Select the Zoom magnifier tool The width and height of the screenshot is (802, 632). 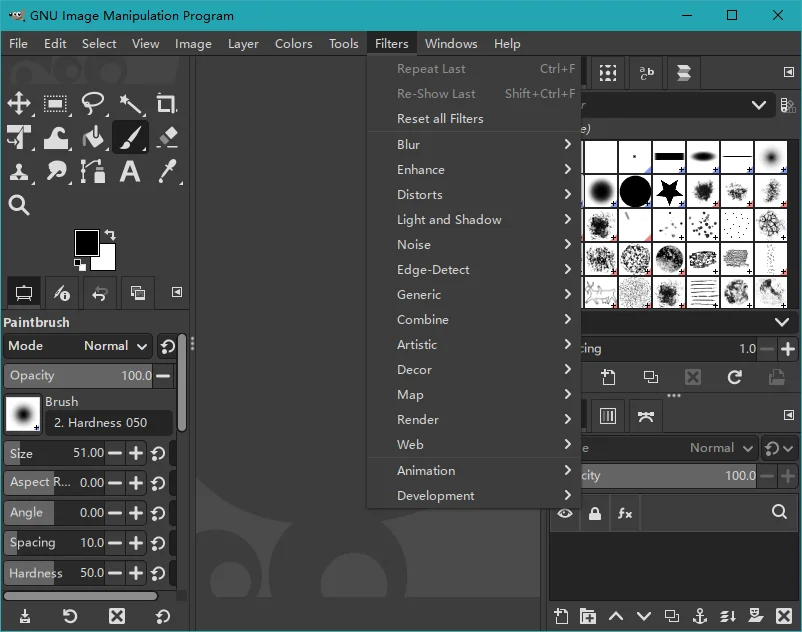[x=19, y=205]
